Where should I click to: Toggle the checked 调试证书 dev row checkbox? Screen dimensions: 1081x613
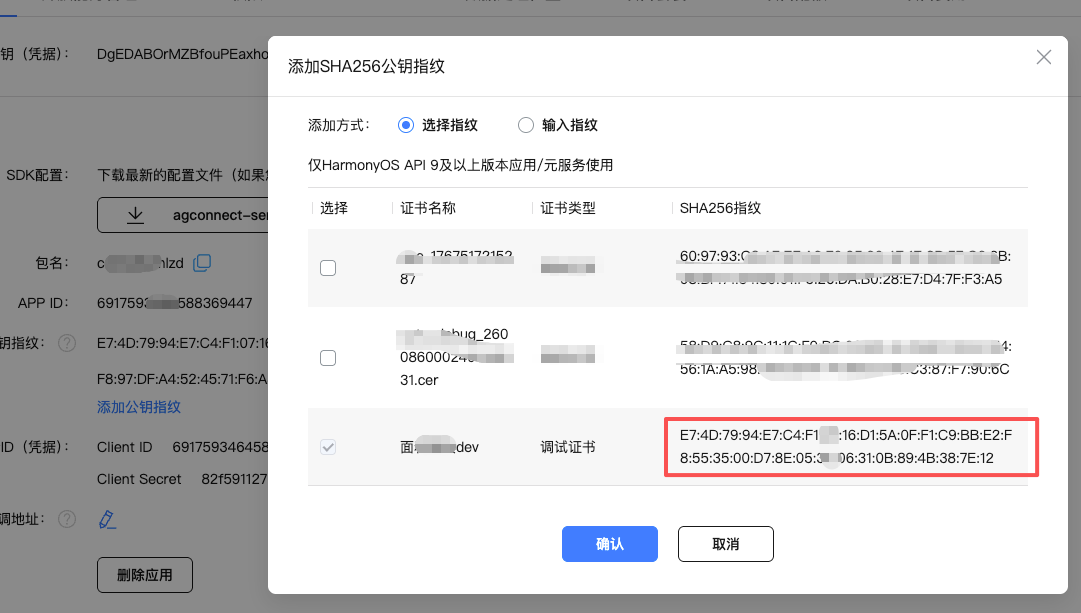(328, 447)
